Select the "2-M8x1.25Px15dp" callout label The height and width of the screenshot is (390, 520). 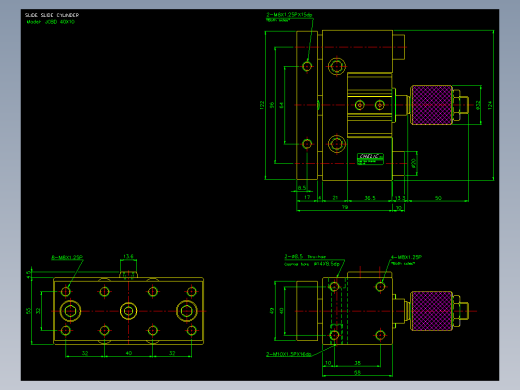tap(289, 15)
